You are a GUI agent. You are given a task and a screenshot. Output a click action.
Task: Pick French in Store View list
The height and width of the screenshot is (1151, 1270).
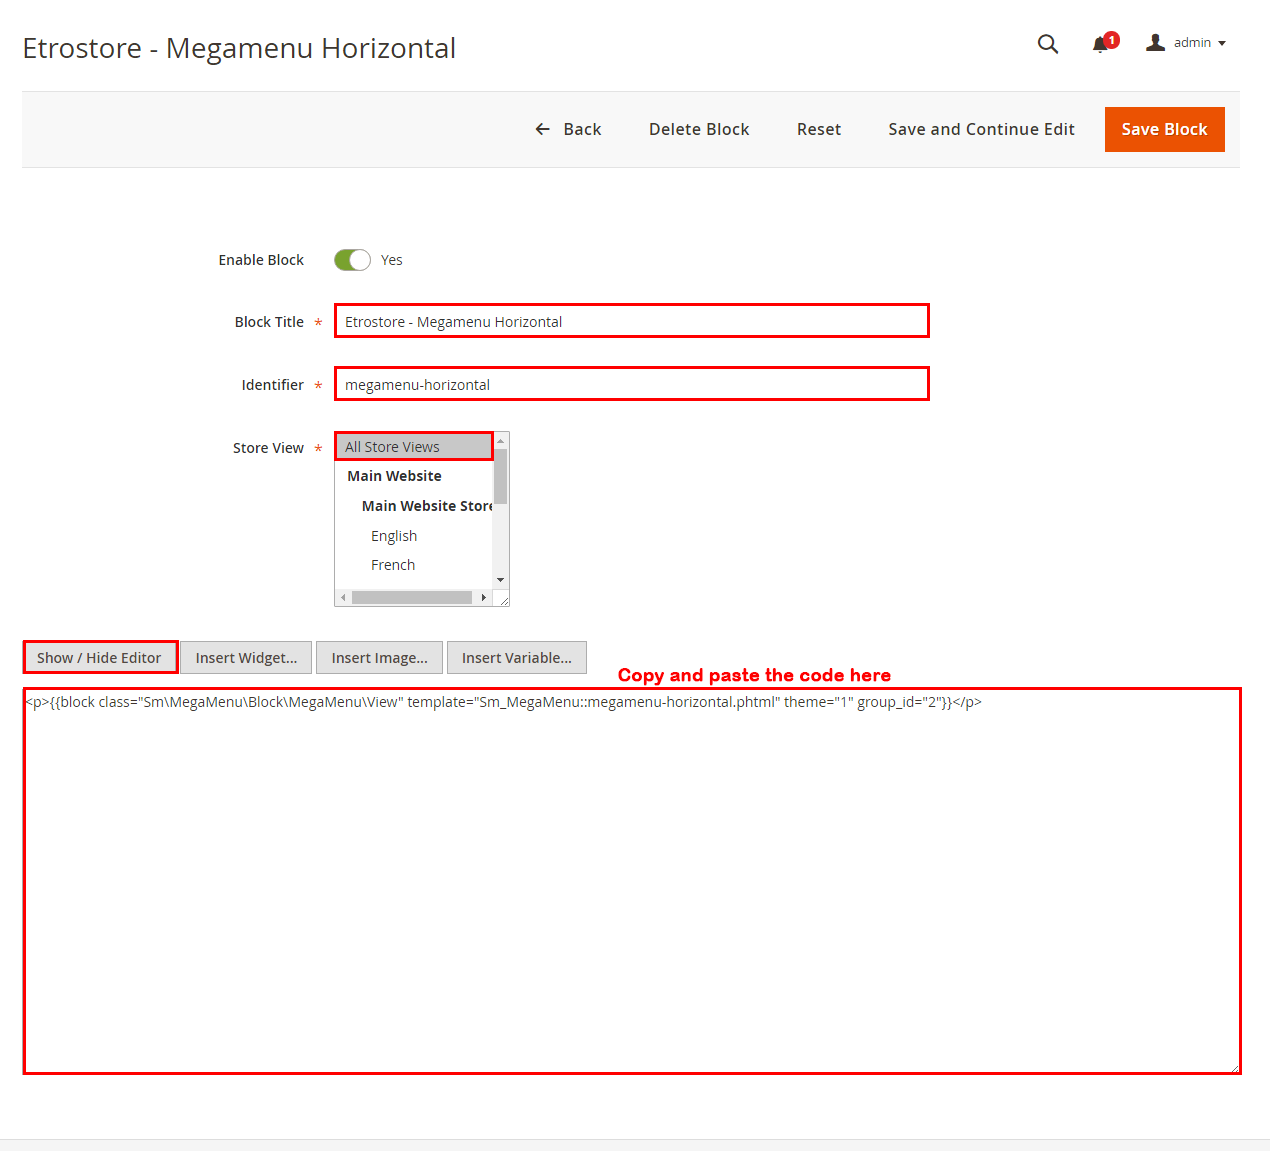393,565
